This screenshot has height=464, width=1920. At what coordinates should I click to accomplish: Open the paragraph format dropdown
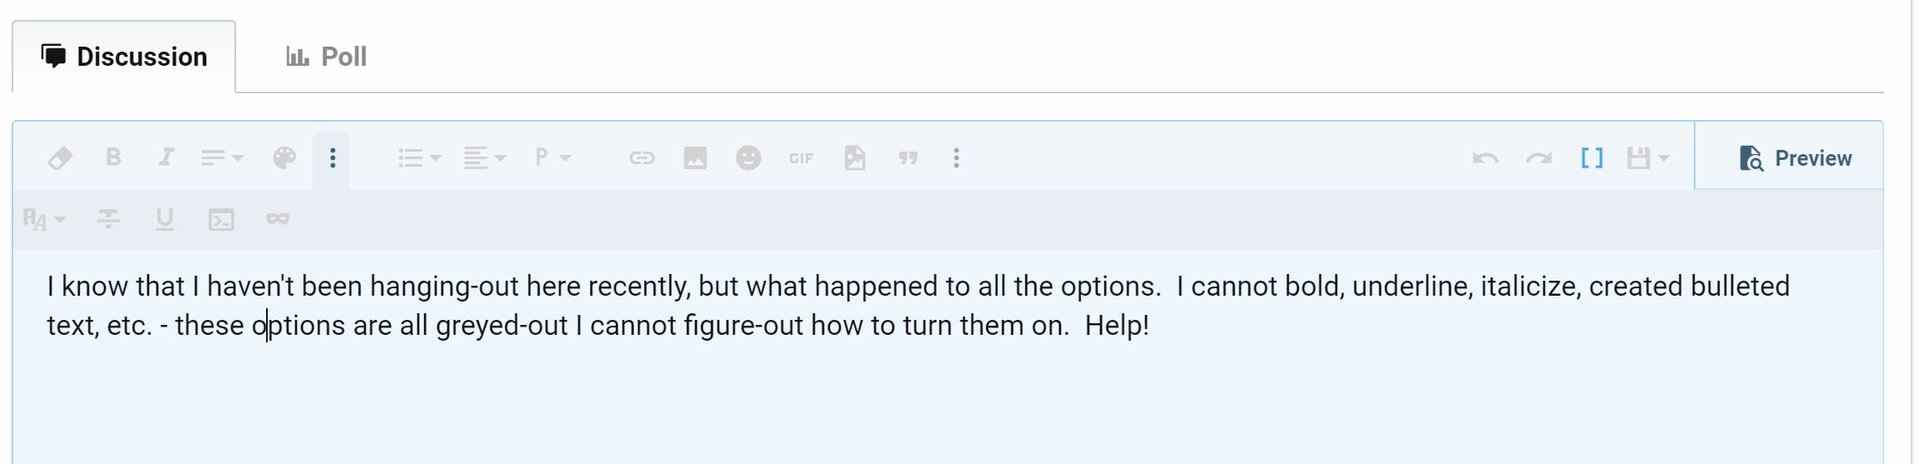[x=552, y=158]
